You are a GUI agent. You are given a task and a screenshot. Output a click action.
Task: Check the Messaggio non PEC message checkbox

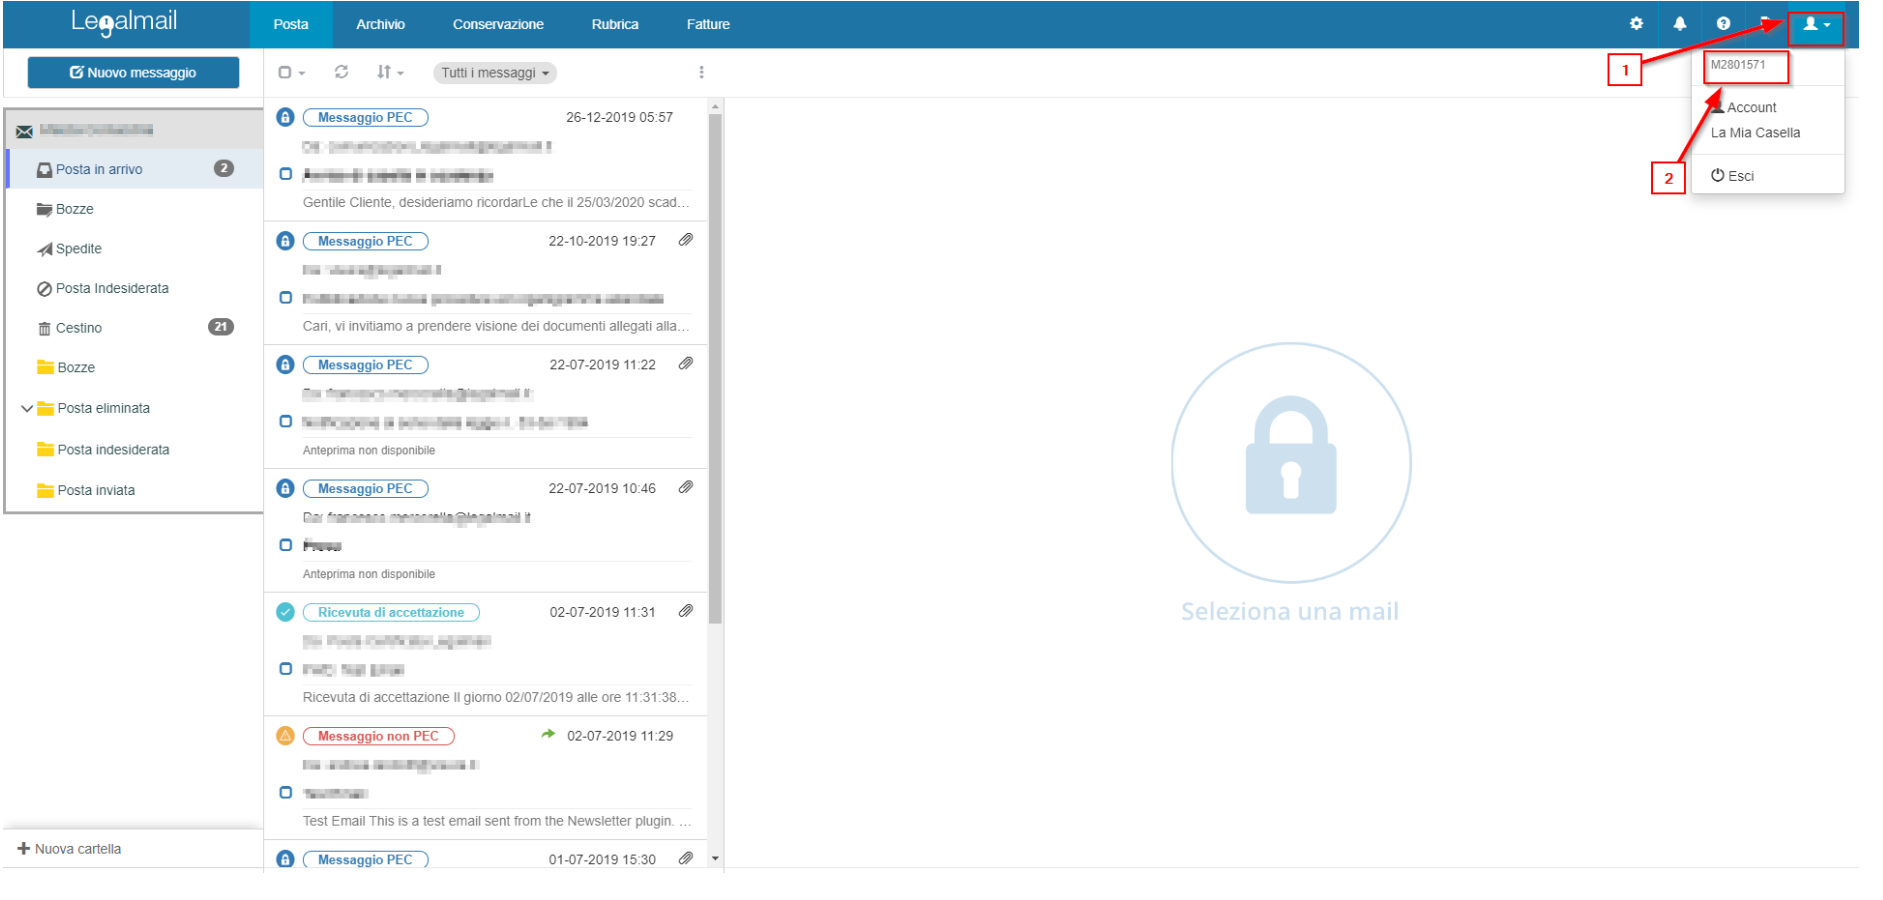pos(286,792)
